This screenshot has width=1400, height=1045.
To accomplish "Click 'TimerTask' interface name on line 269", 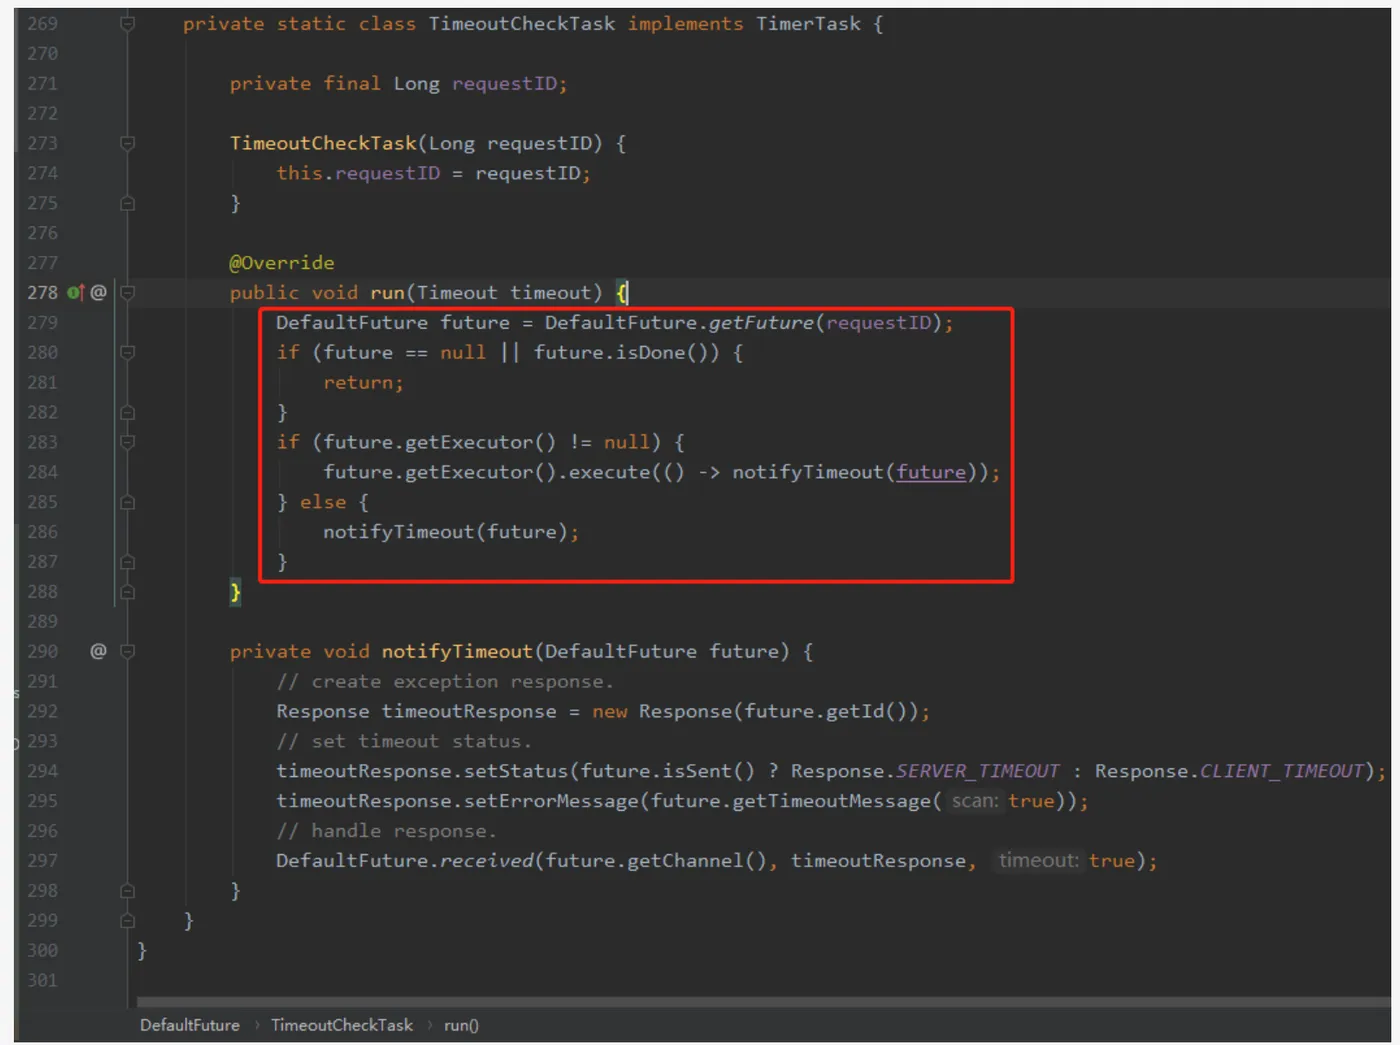I will point(808,23).
